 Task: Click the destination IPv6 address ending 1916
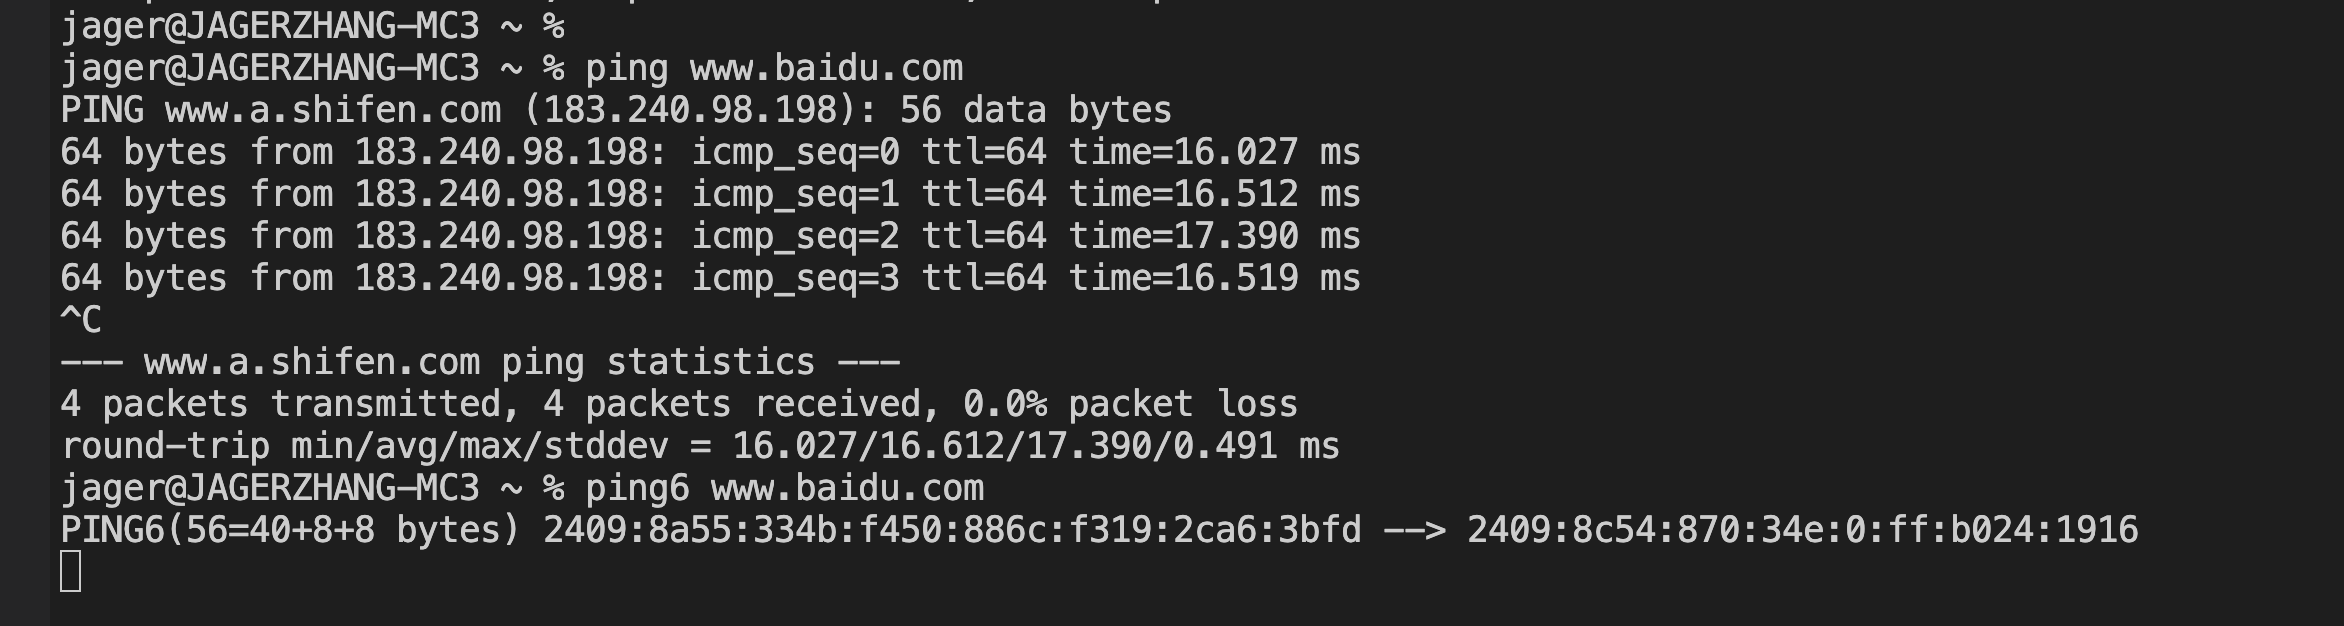coord(1802,530)
